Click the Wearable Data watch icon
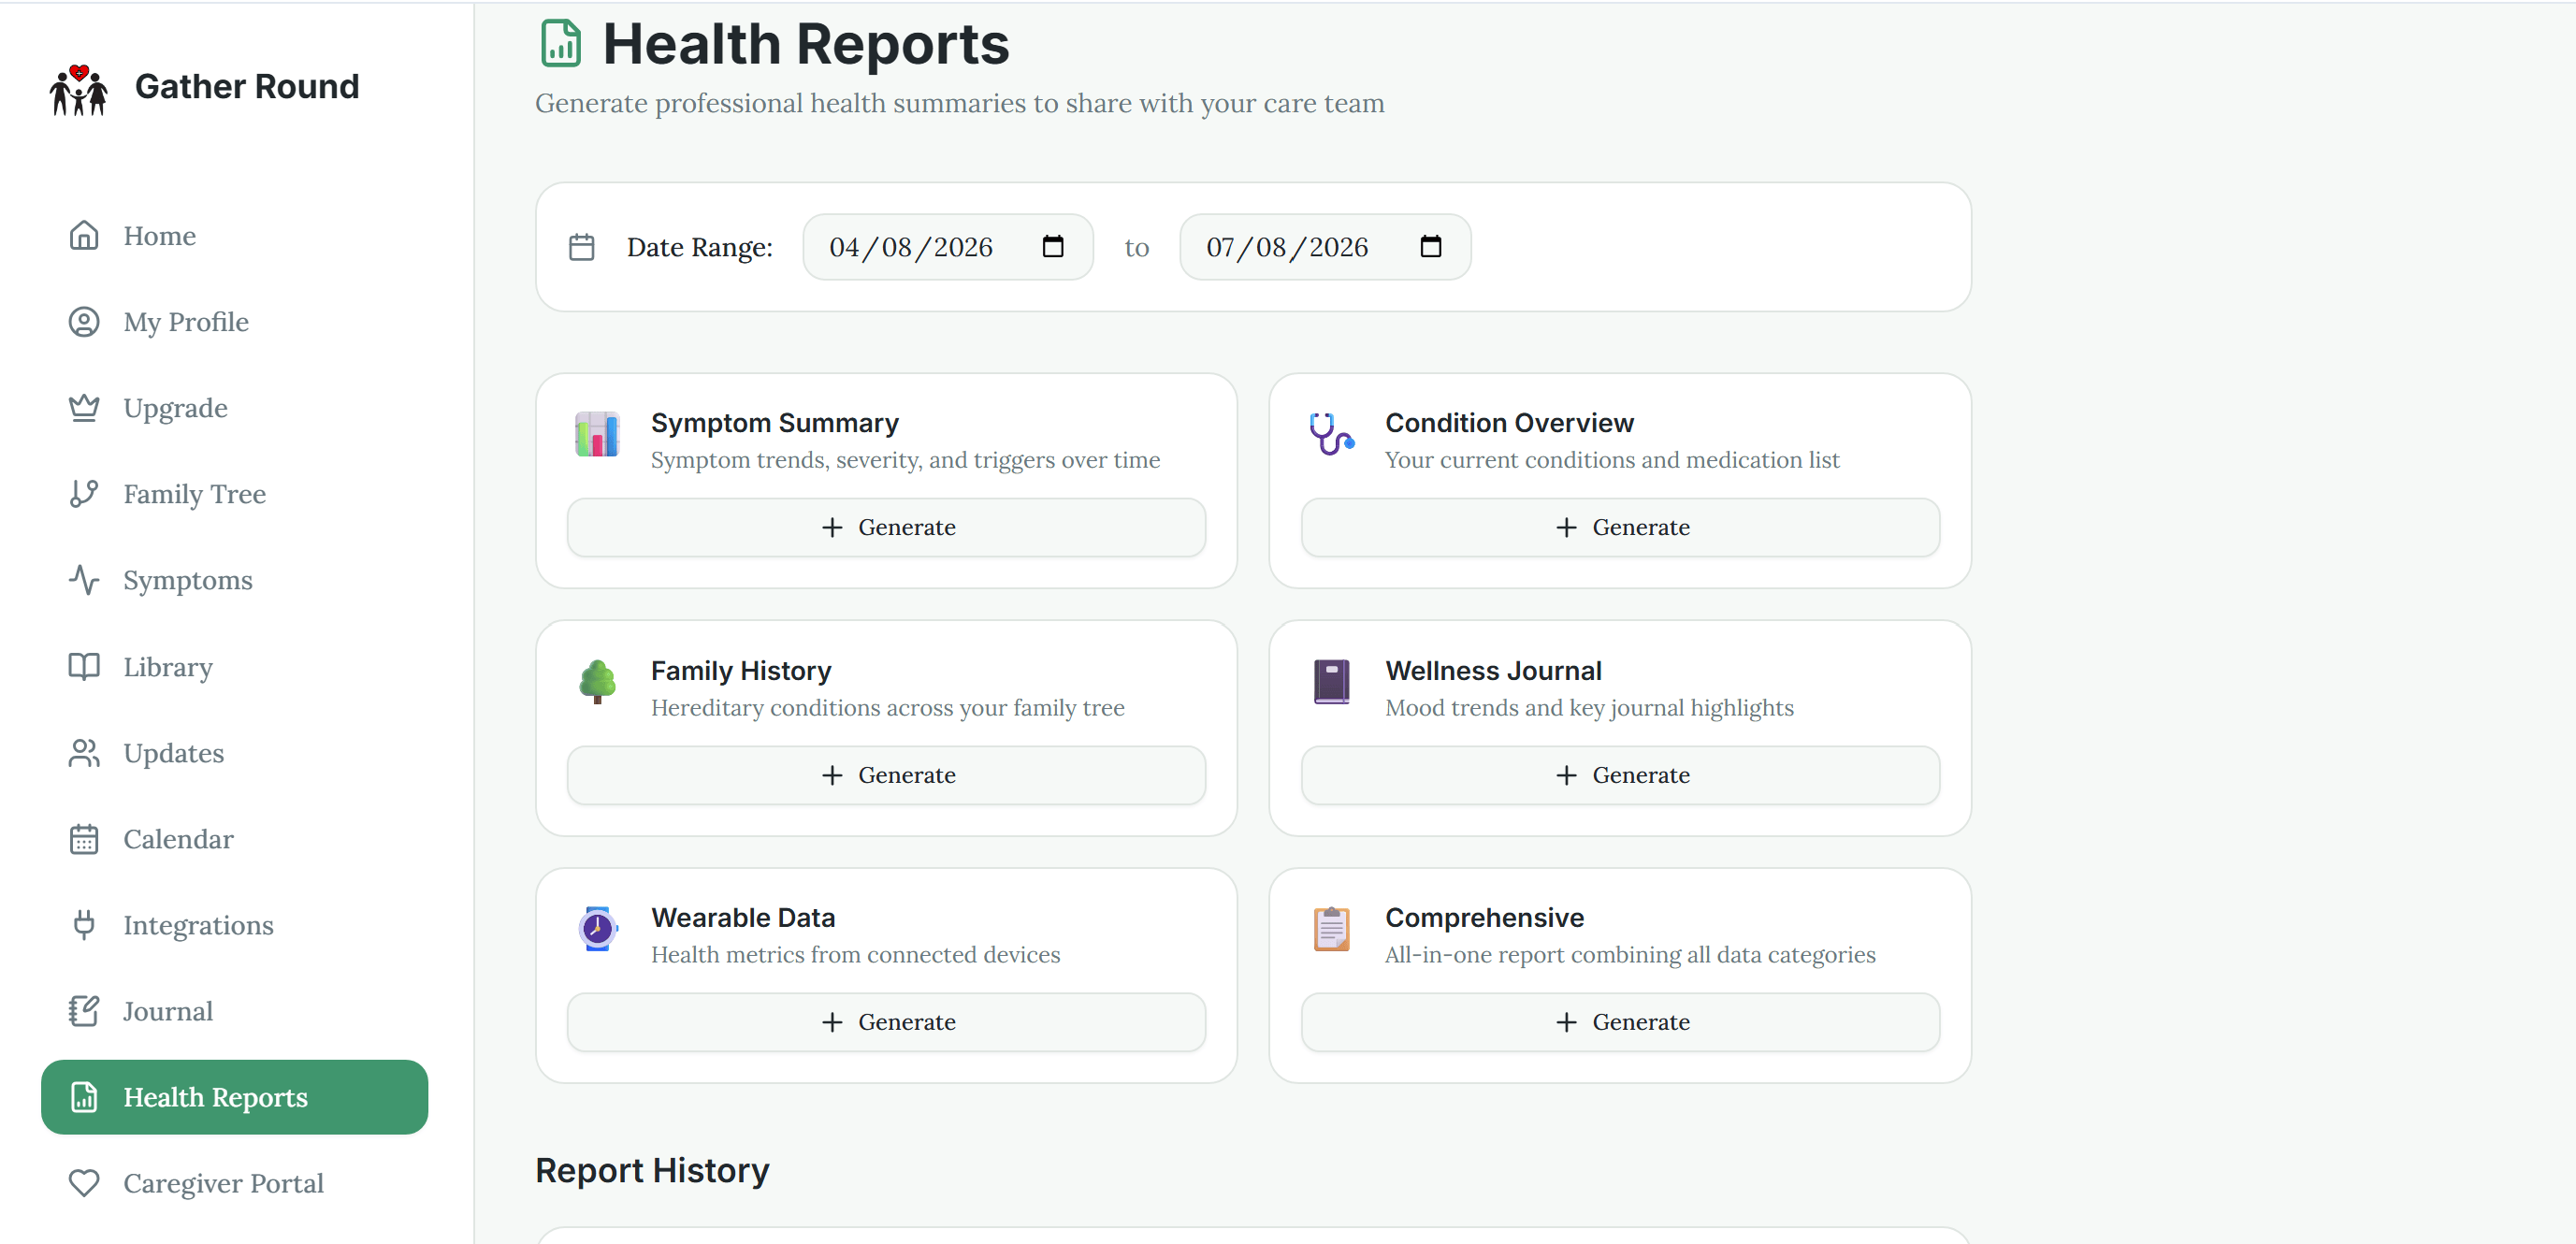Image resolution: width=2576 pixels, height=1244 pixels. 597,929
